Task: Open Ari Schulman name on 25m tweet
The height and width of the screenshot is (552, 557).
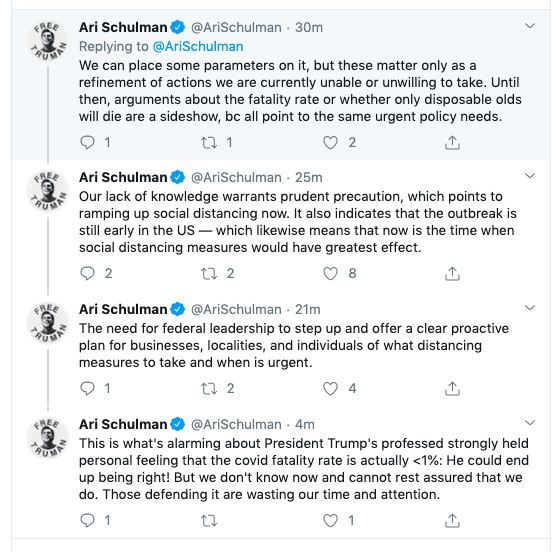Action: (x=123, y=177)
